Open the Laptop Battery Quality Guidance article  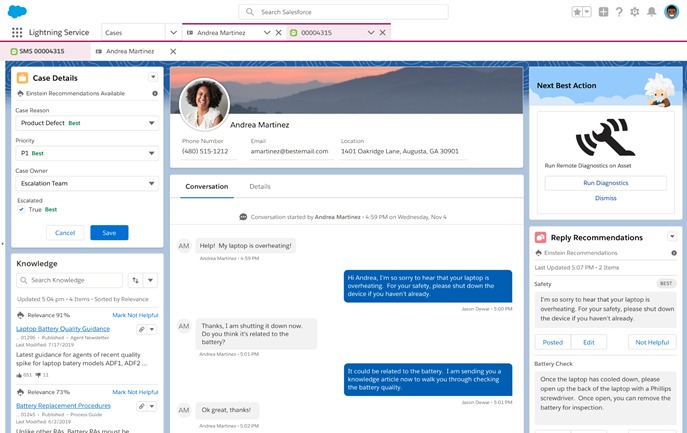coord(63,329)
